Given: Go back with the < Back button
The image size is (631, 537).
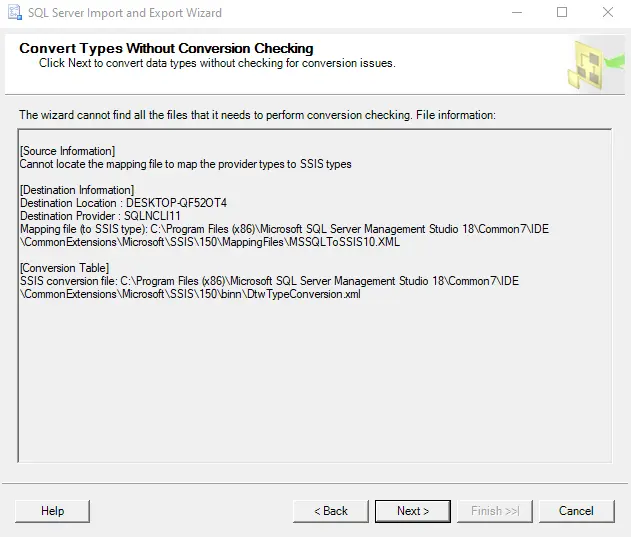Looking at the screenshot, I should coord(331,511).
